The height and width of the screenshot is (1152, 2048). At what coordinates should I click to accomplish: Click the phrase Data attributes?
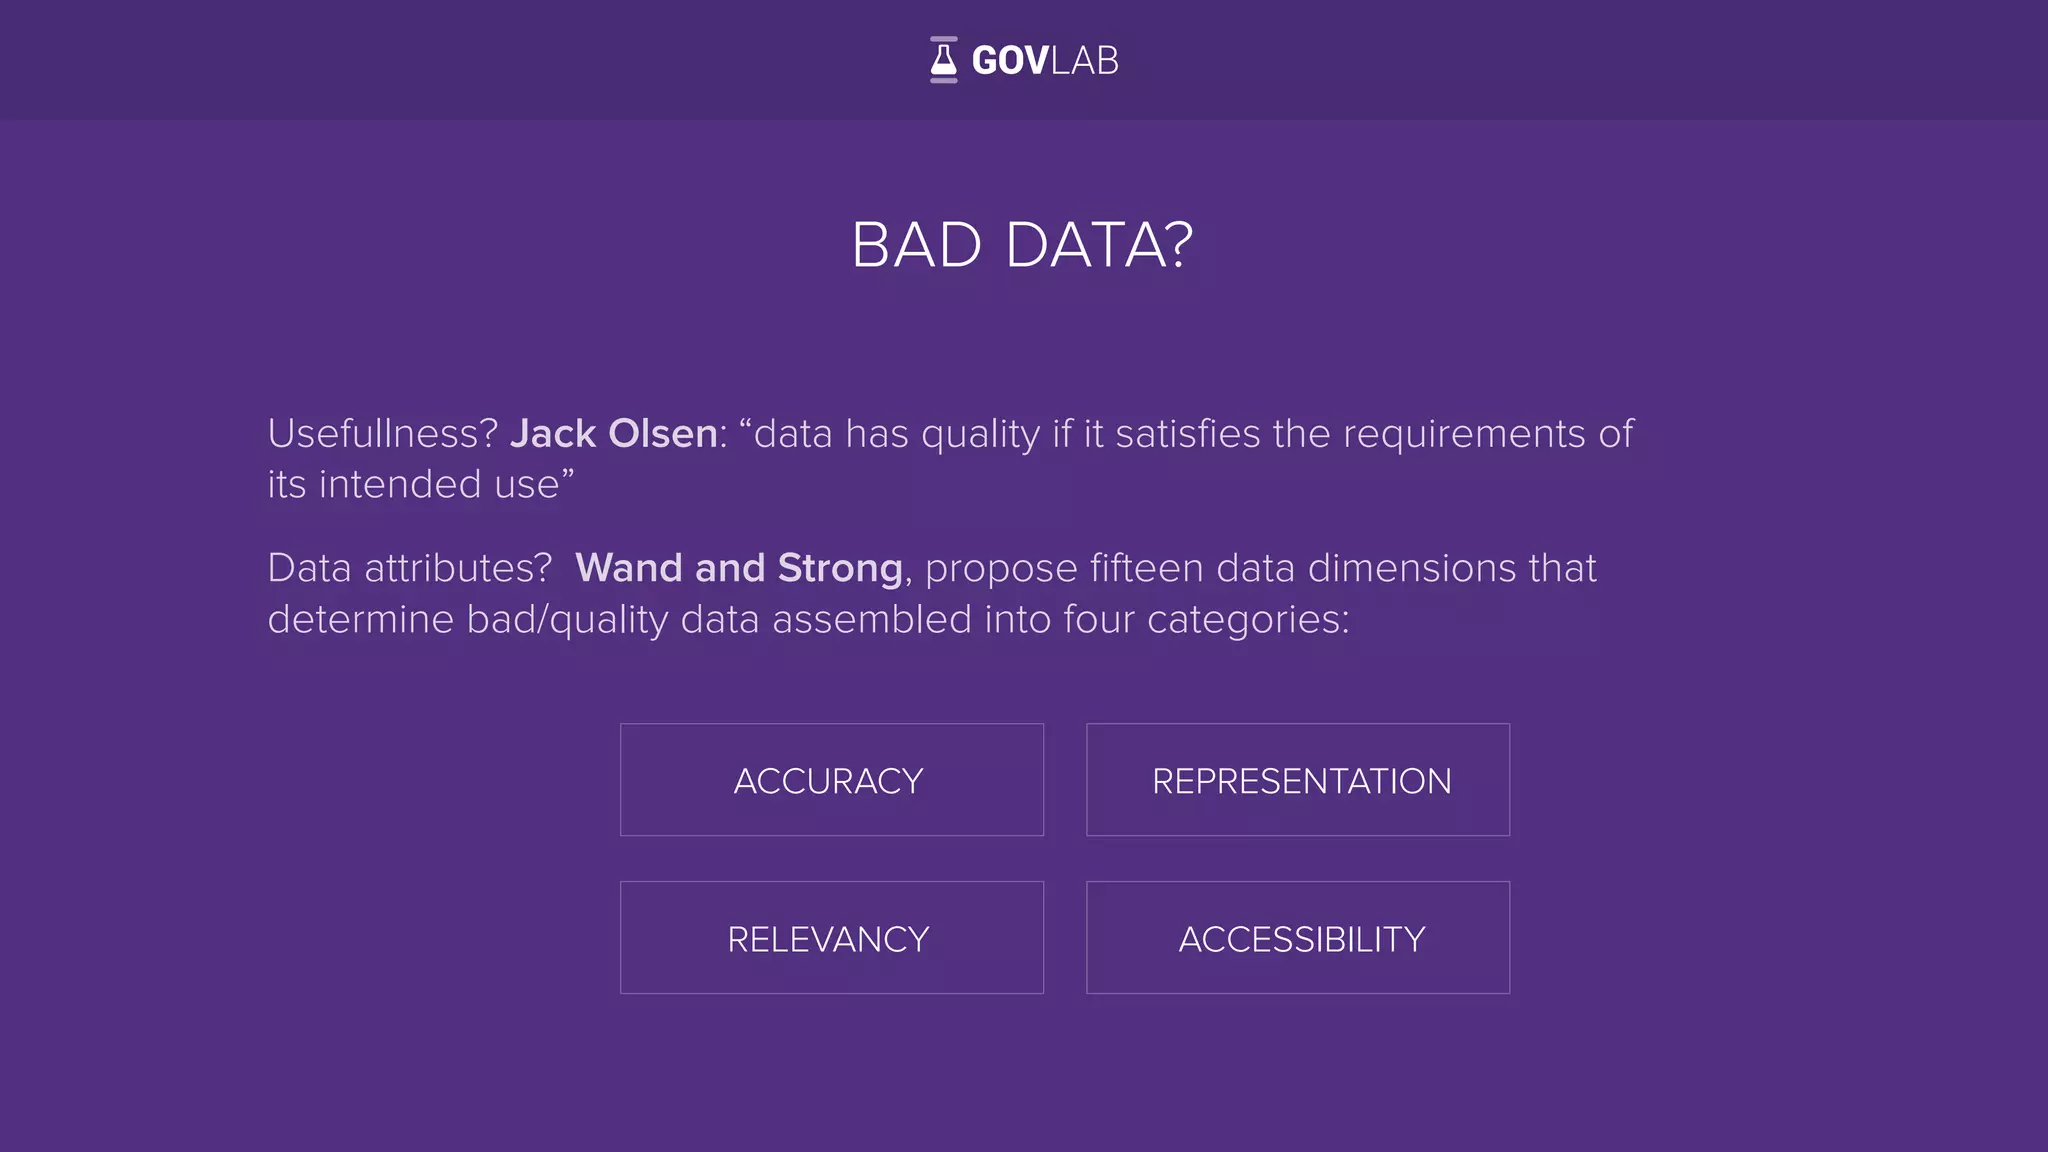pyautogui.click(x=409, y=568)
